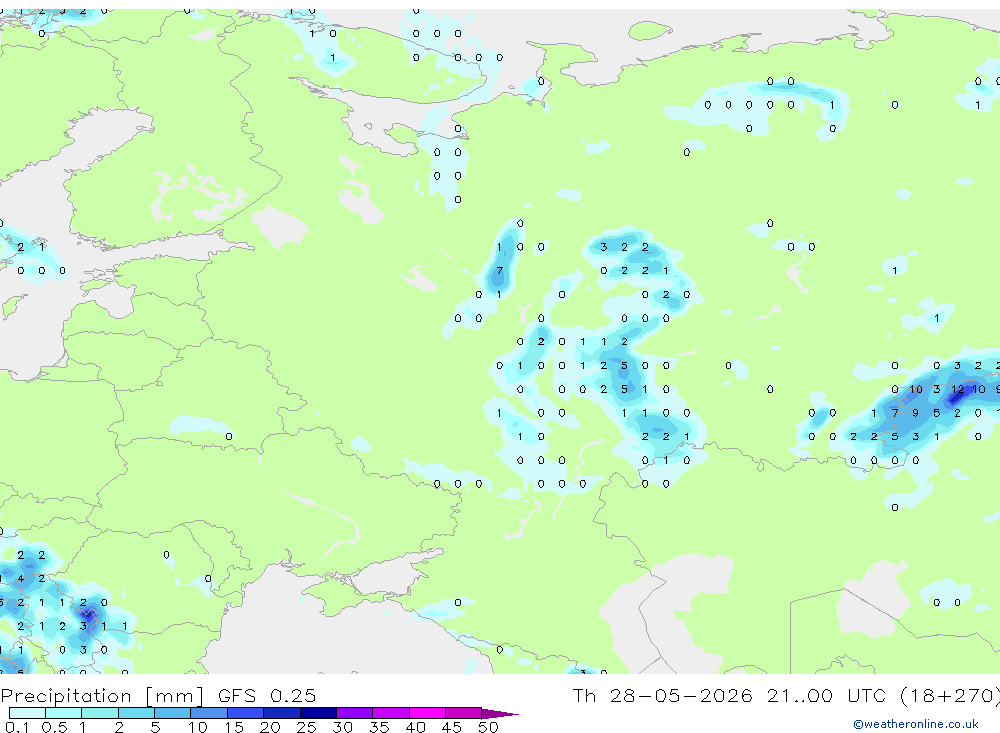Viewport: 1000px width, 733px height.
Task: Click the '4' precipitation value on the map
Action: (21, 579)
